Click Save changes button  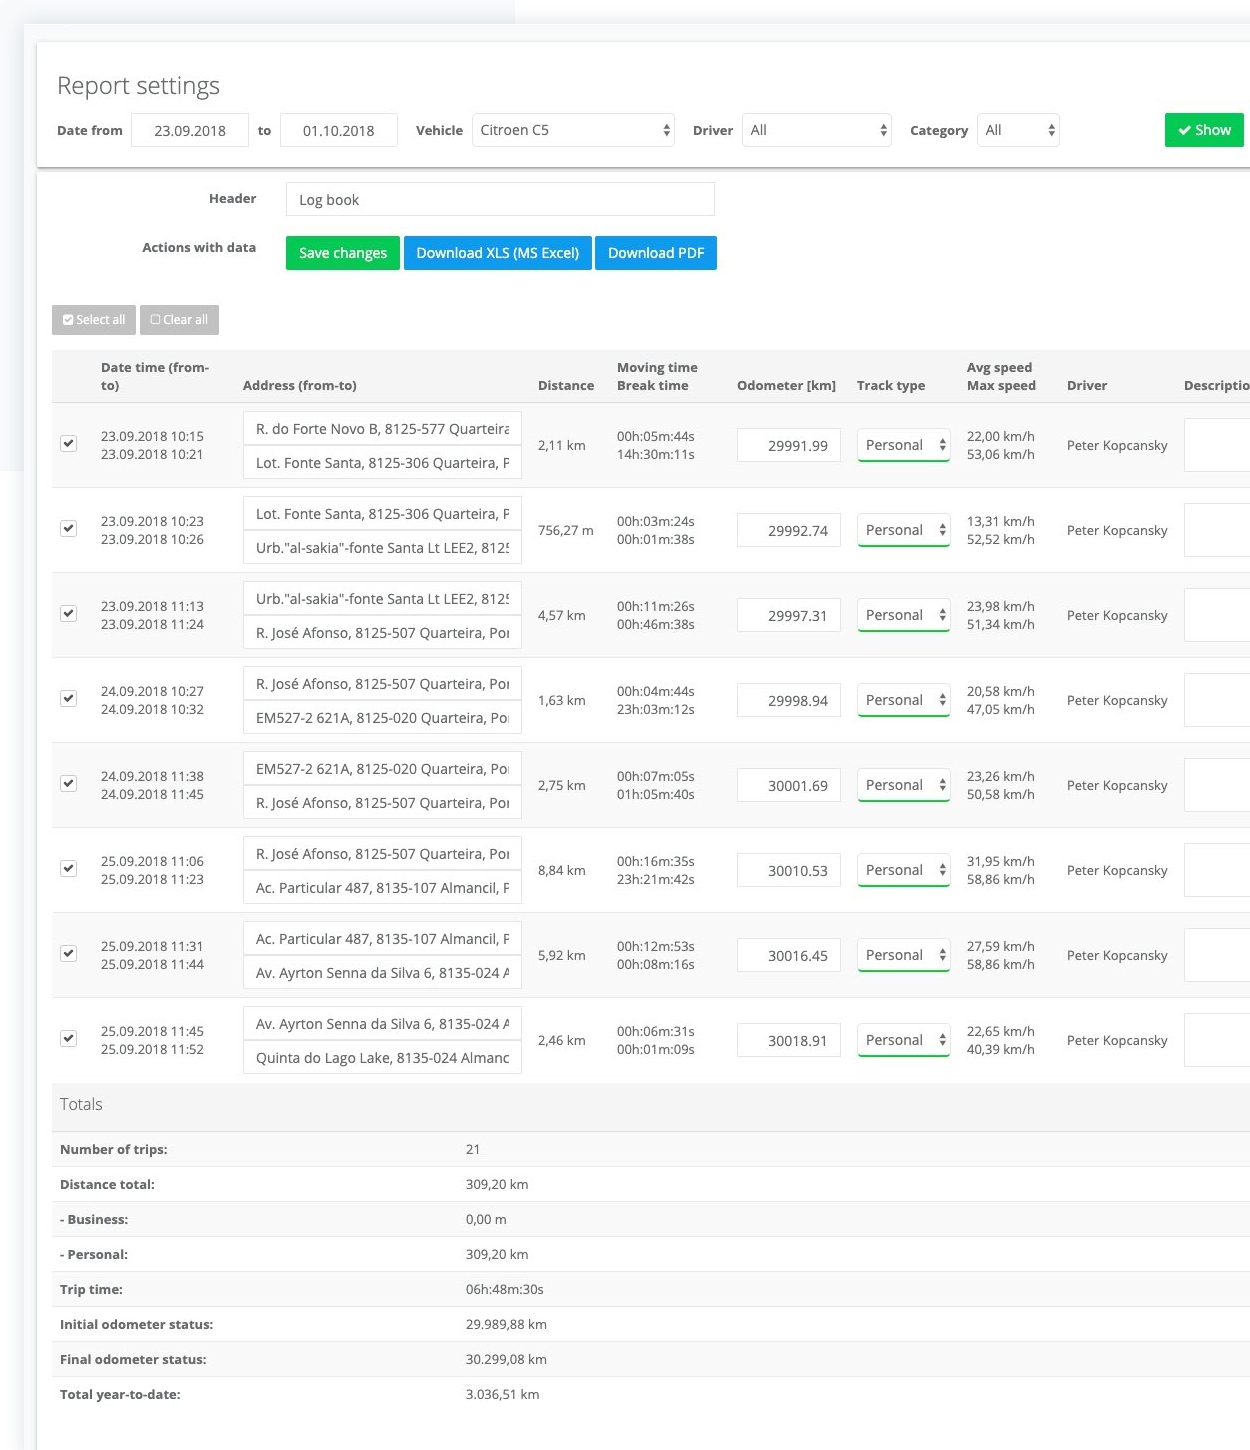tap(343, 253)
